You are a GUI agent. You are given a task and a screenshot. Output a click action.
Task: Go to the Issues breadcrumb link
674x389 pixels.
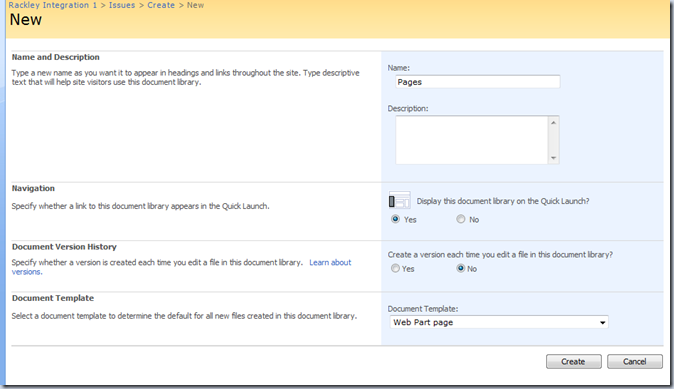122,5
